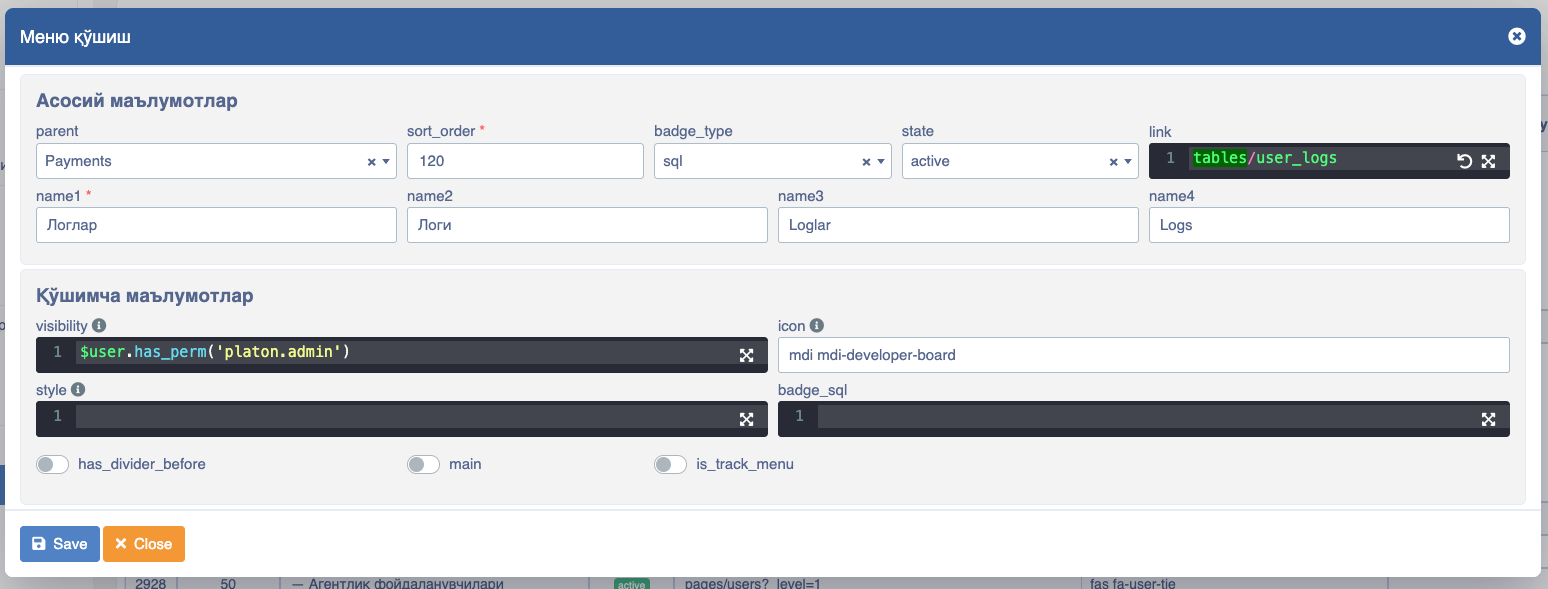Image resolution: width=1548 pixels, height=589 pixels.
Task: Edit the icon field mdi-developer-board
Action: point(1144,355)
